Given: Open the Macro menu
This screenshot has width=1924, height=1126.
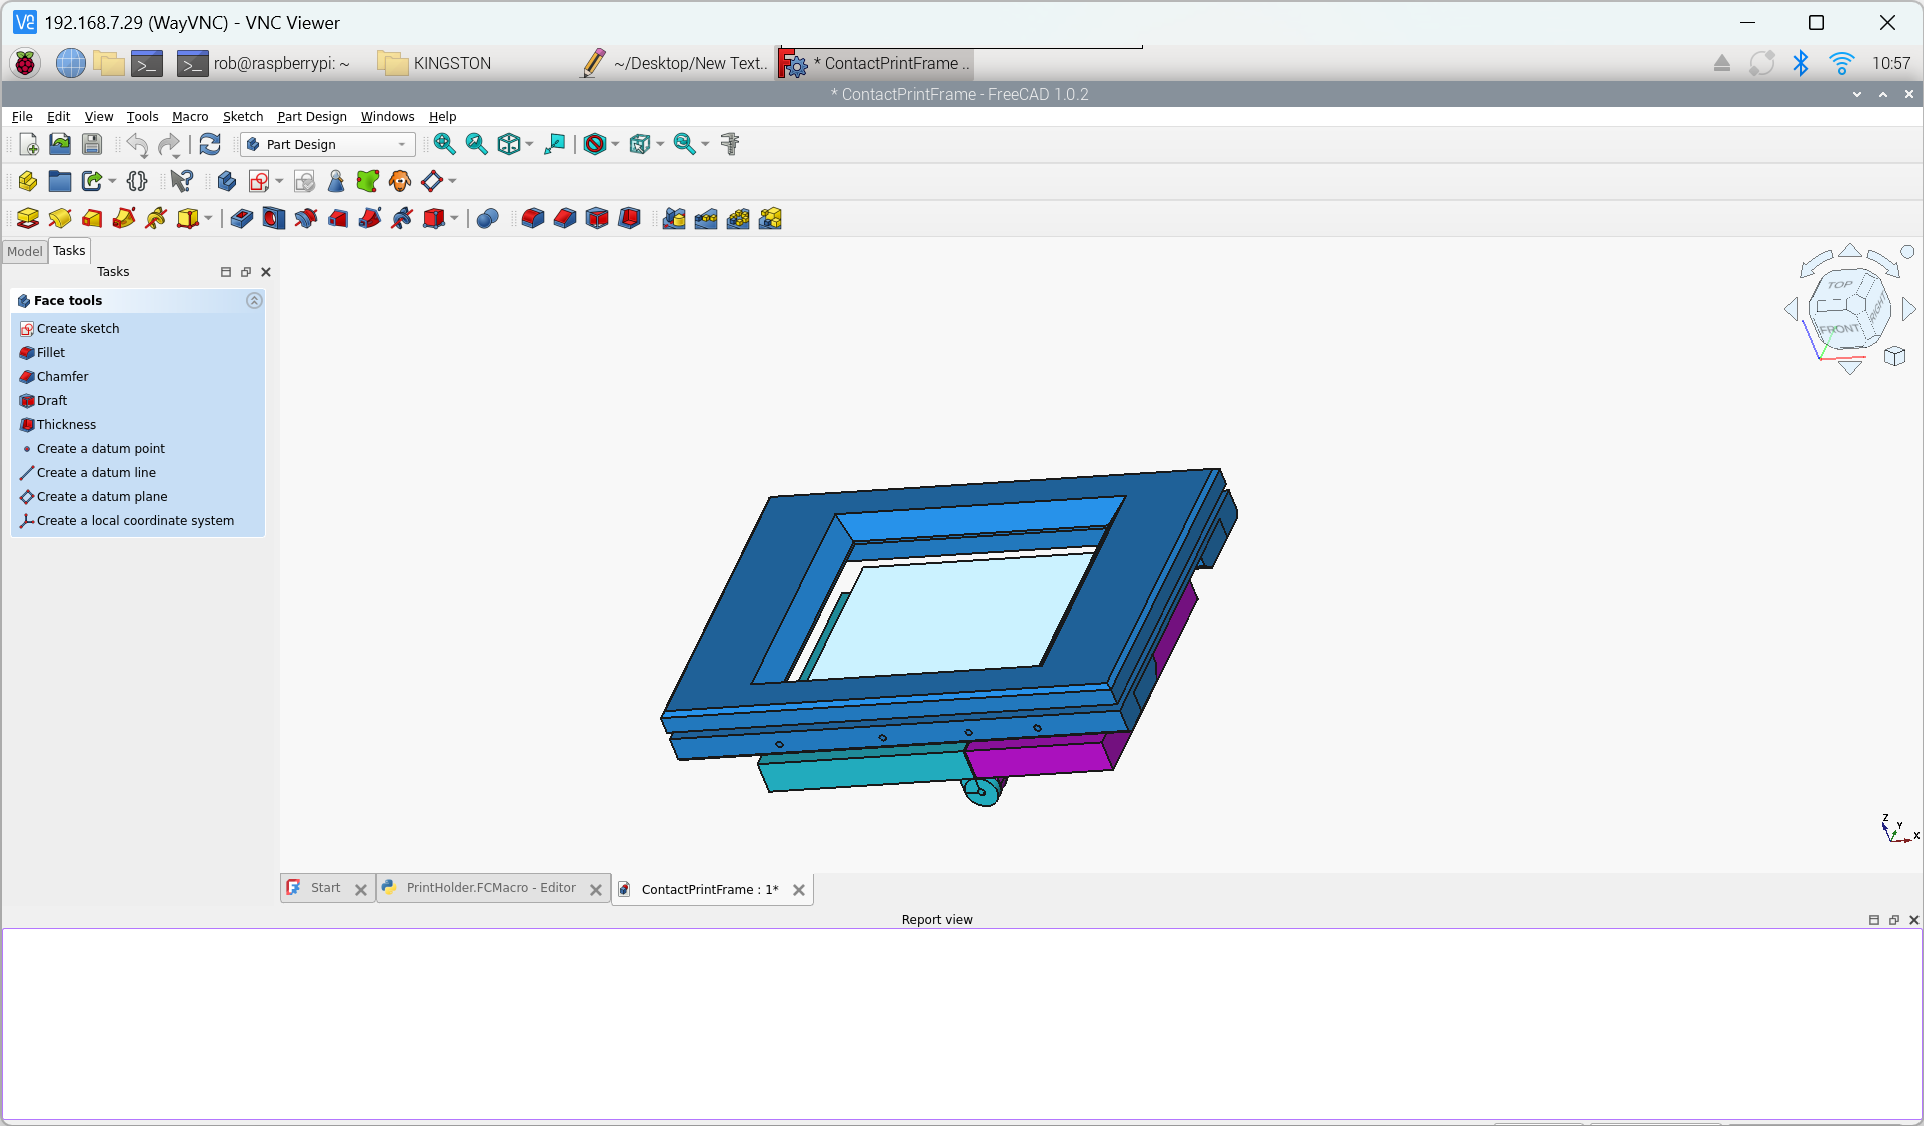Looking at the screenshot, I should [190, 116].
